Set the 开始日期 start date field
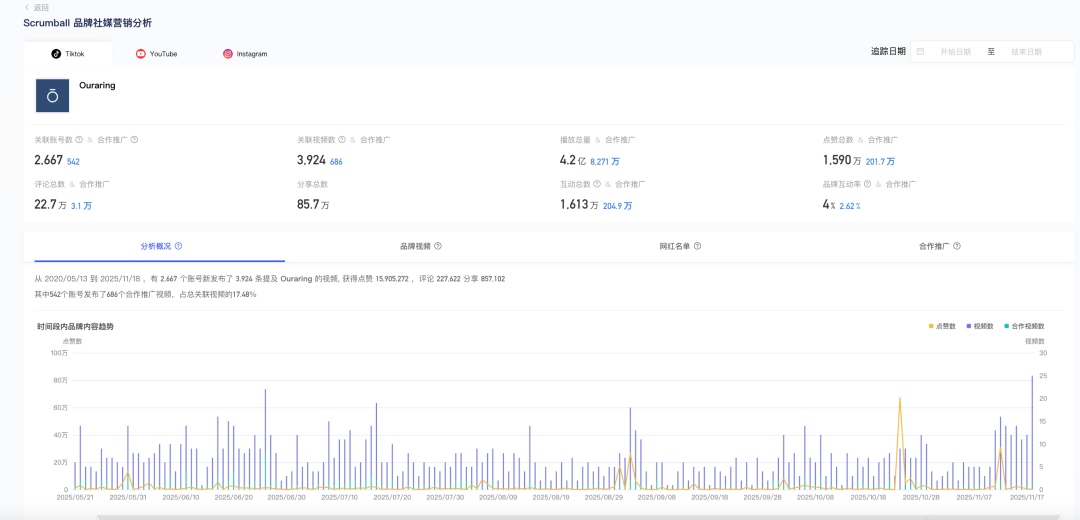This screenshot has width=1080, height=520. [x=955, y=52]
